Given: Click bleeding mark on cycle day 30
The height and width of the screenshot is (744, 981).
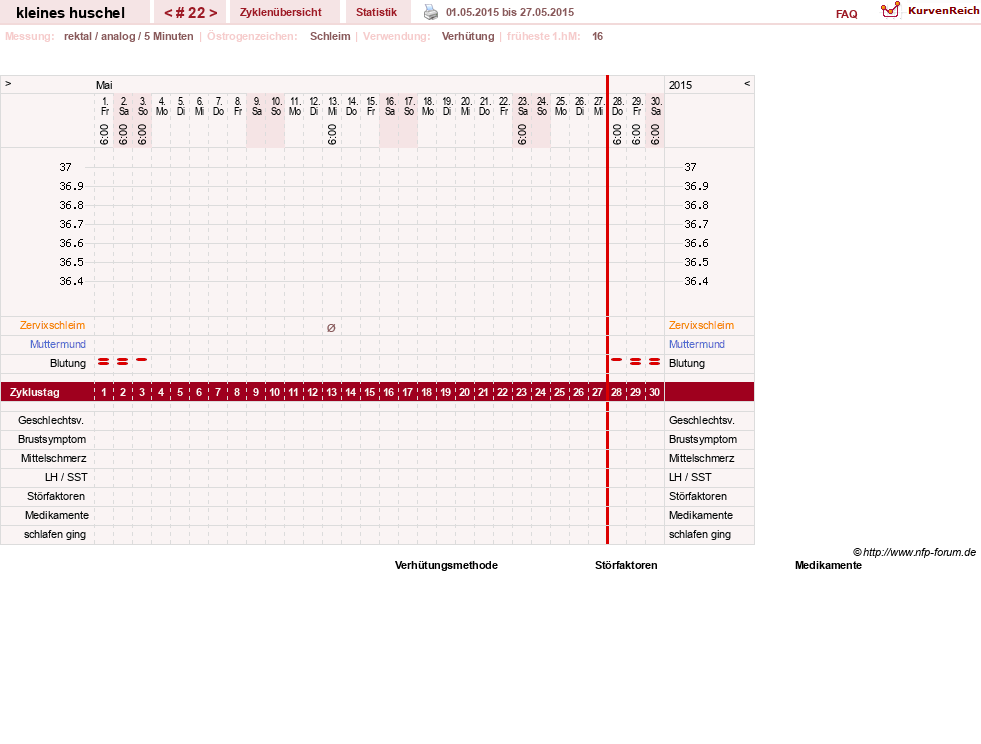Looking at the screenshot, I should 654,362.
